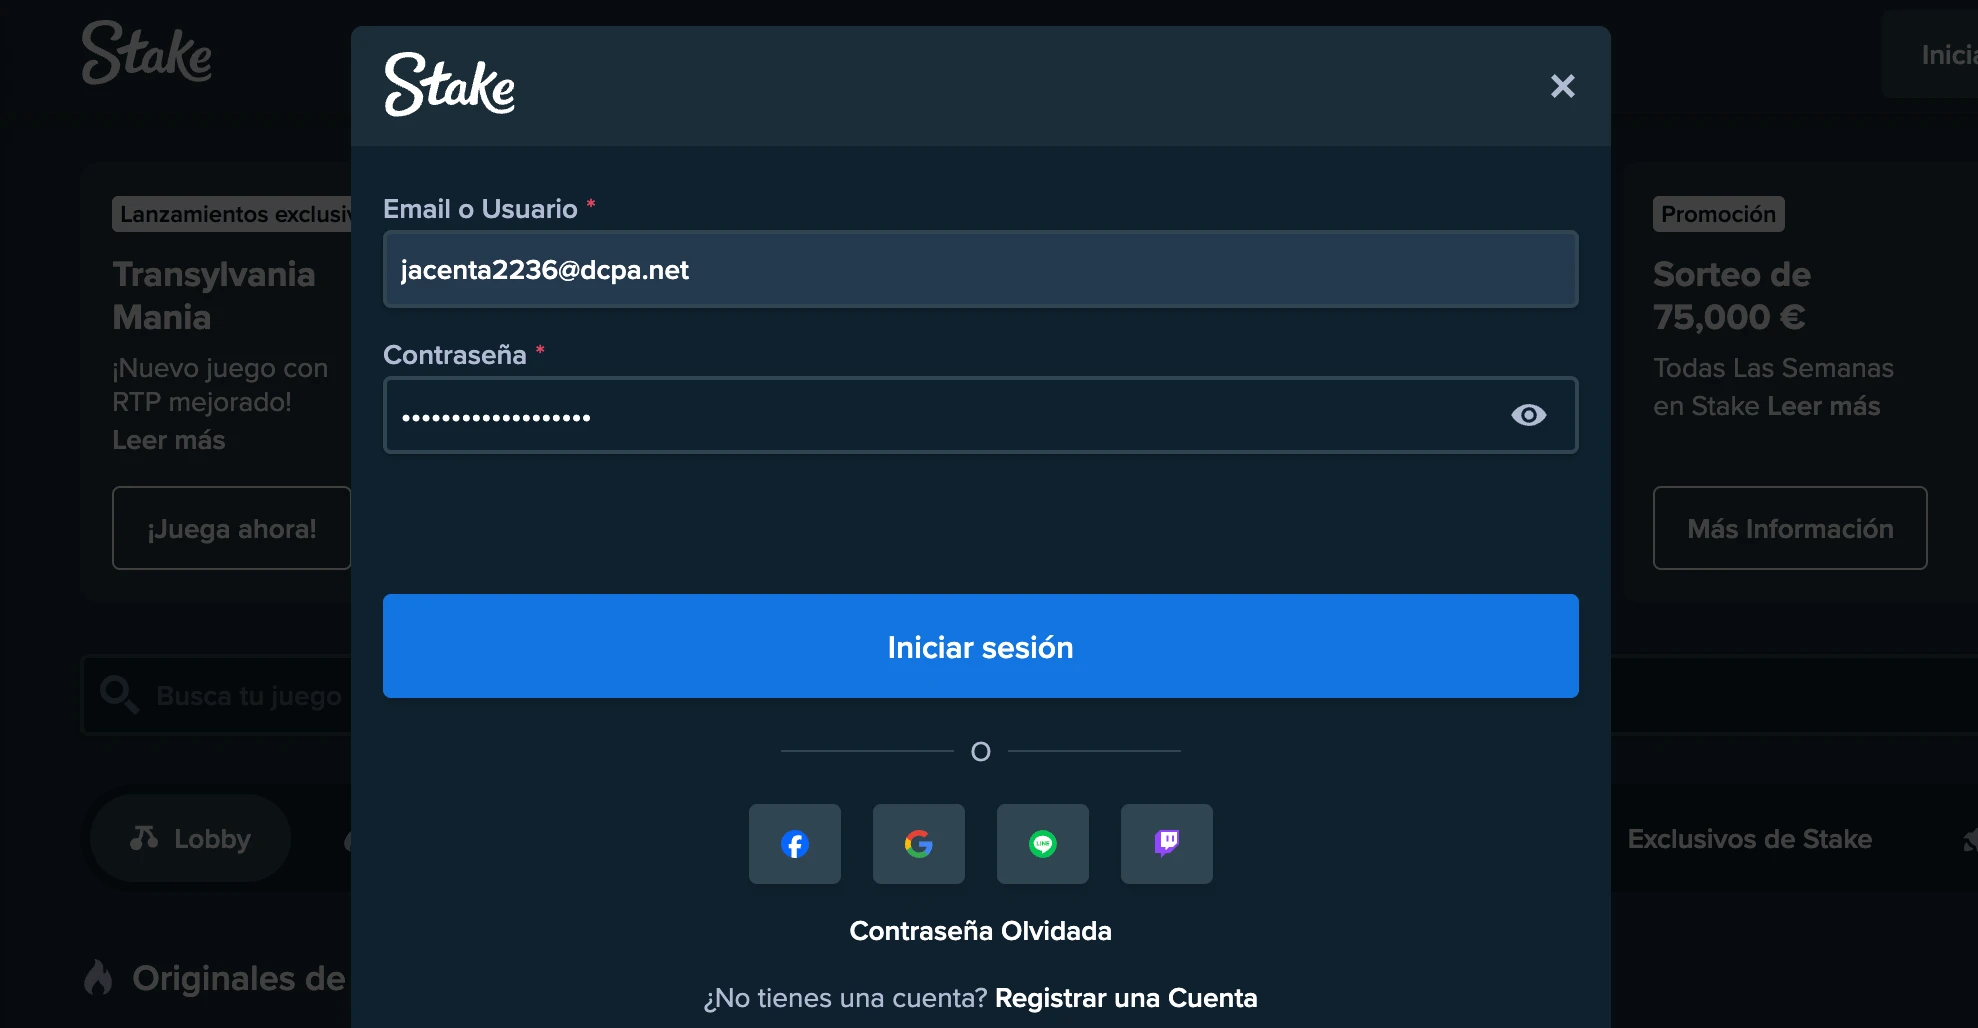Click the Promoción tag
Screen dimensions: 1978x1028
click(1718, 214)
